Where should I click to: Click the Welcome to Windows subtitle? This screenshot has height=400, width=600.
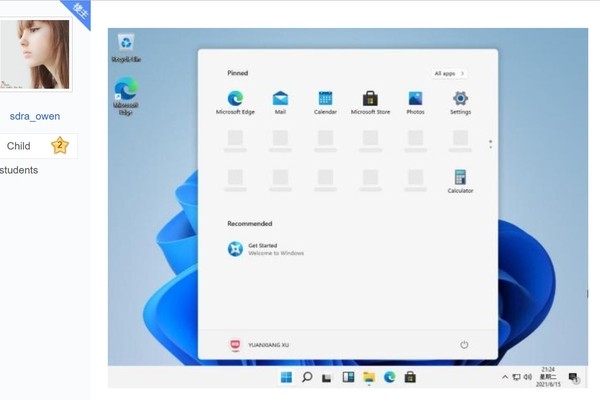click(276, 253)
